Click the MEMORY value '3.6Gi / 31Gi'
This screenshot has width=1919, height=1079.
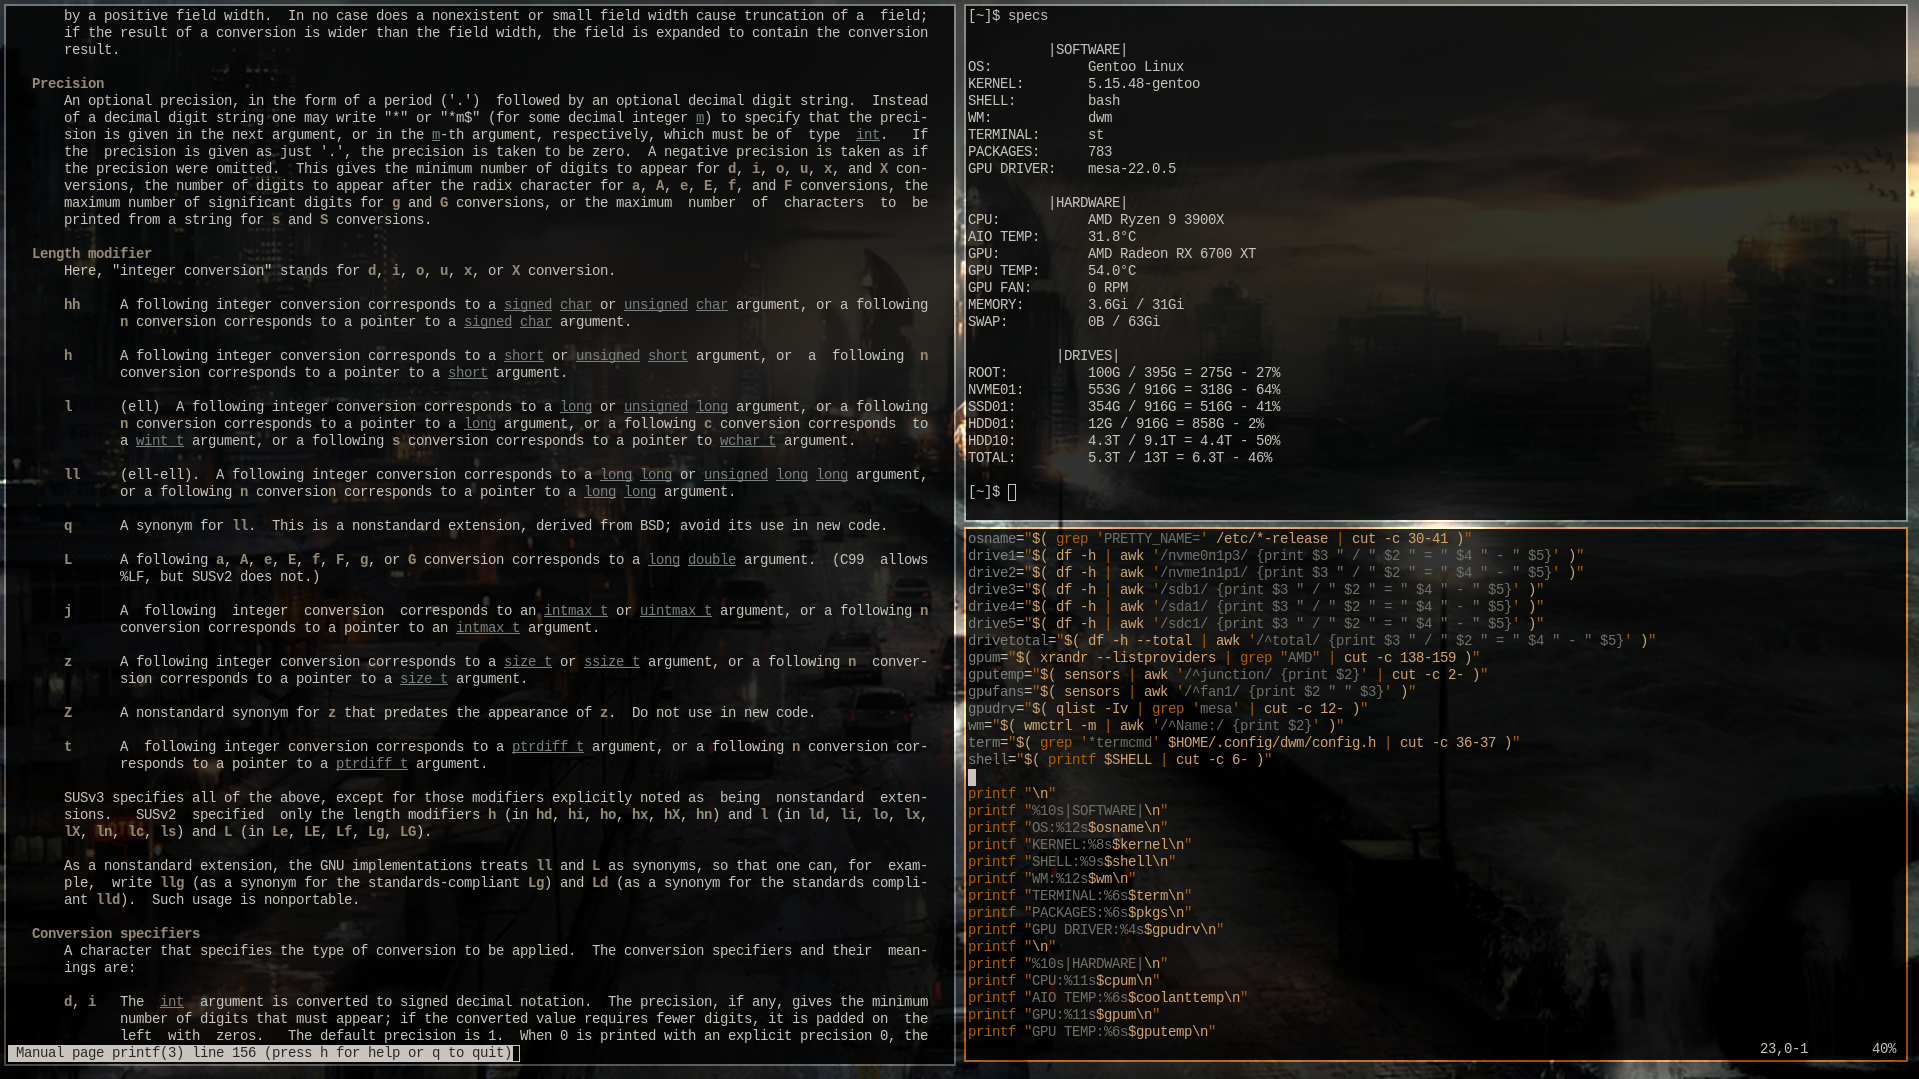click(1136, 305)
